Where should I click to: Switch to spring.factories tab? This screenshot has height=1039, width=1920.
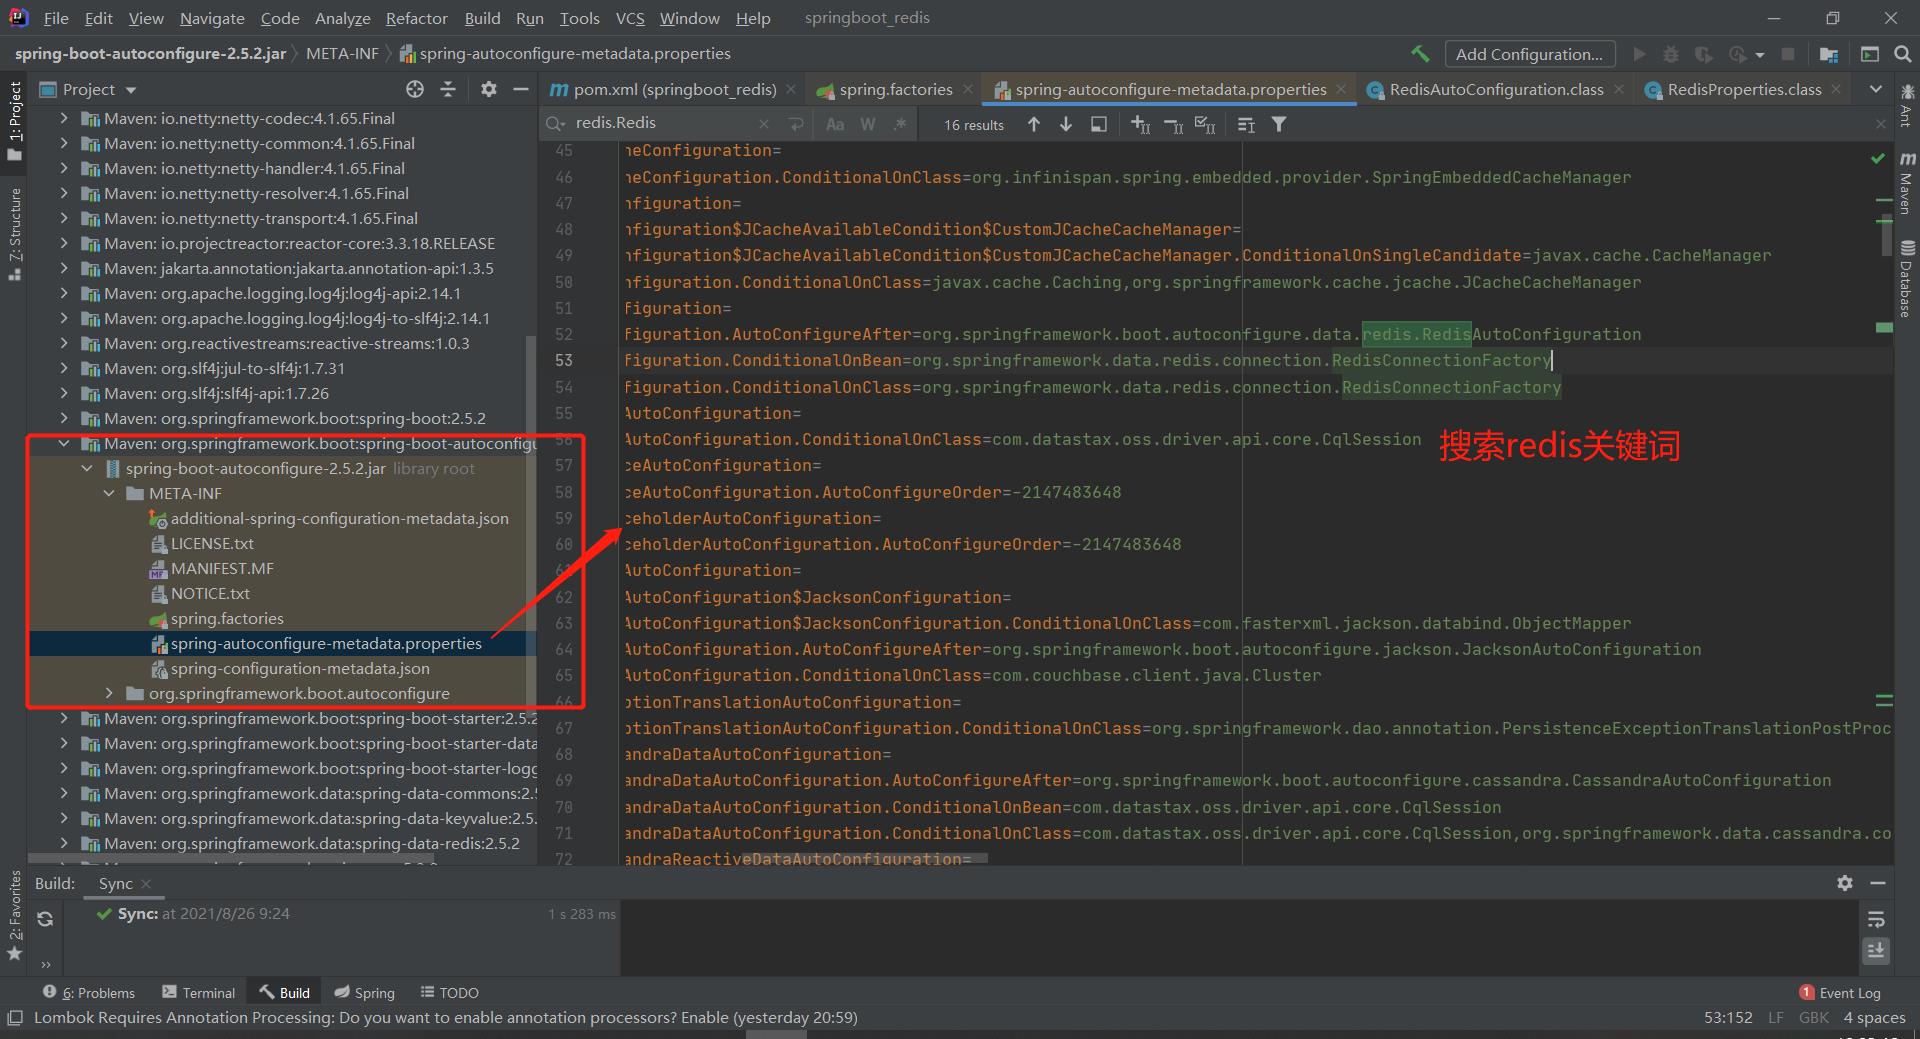(895, 89)
